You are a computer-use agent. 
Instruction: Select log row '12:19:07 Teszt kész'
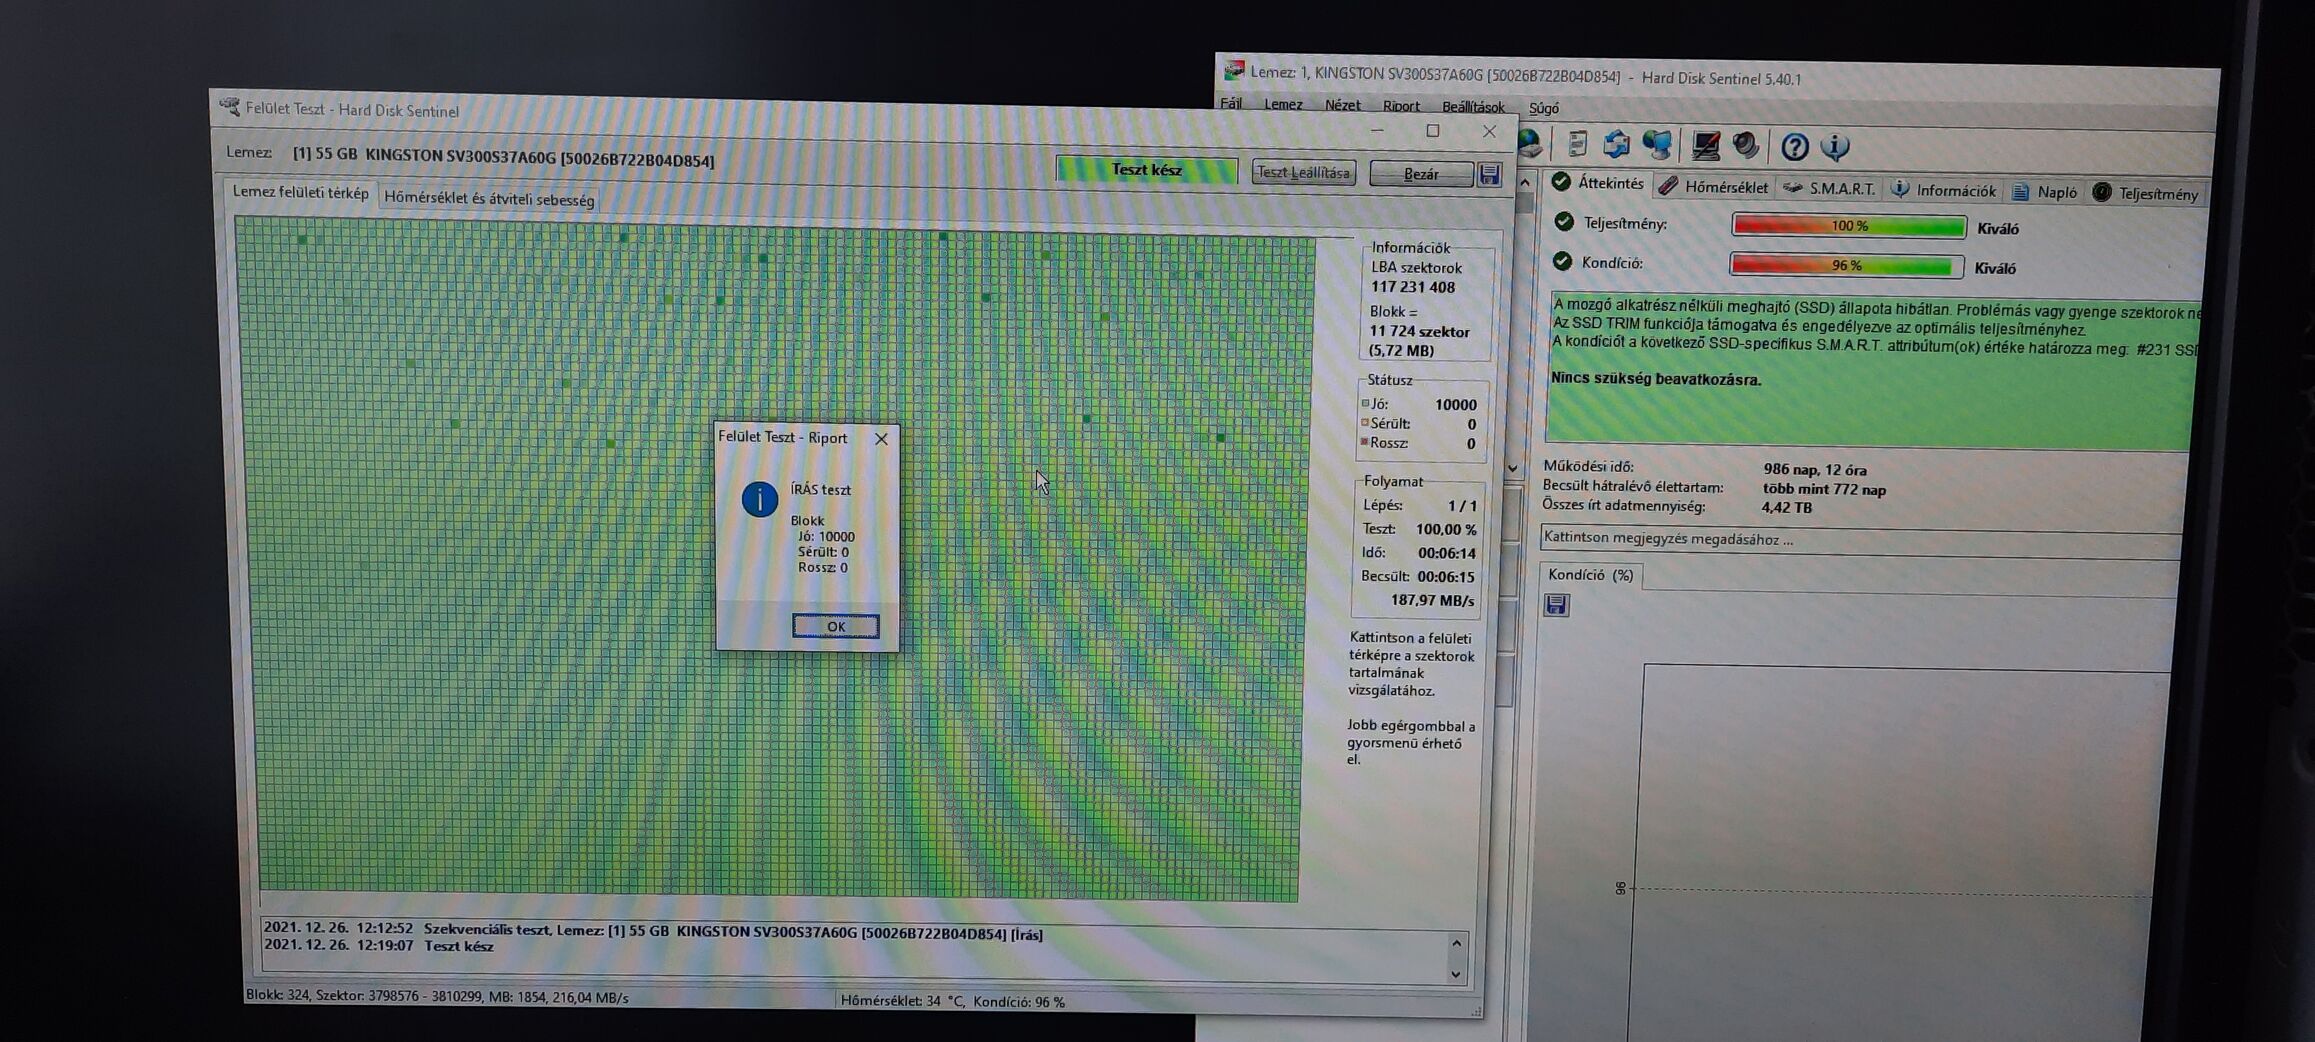click(378, 946)
